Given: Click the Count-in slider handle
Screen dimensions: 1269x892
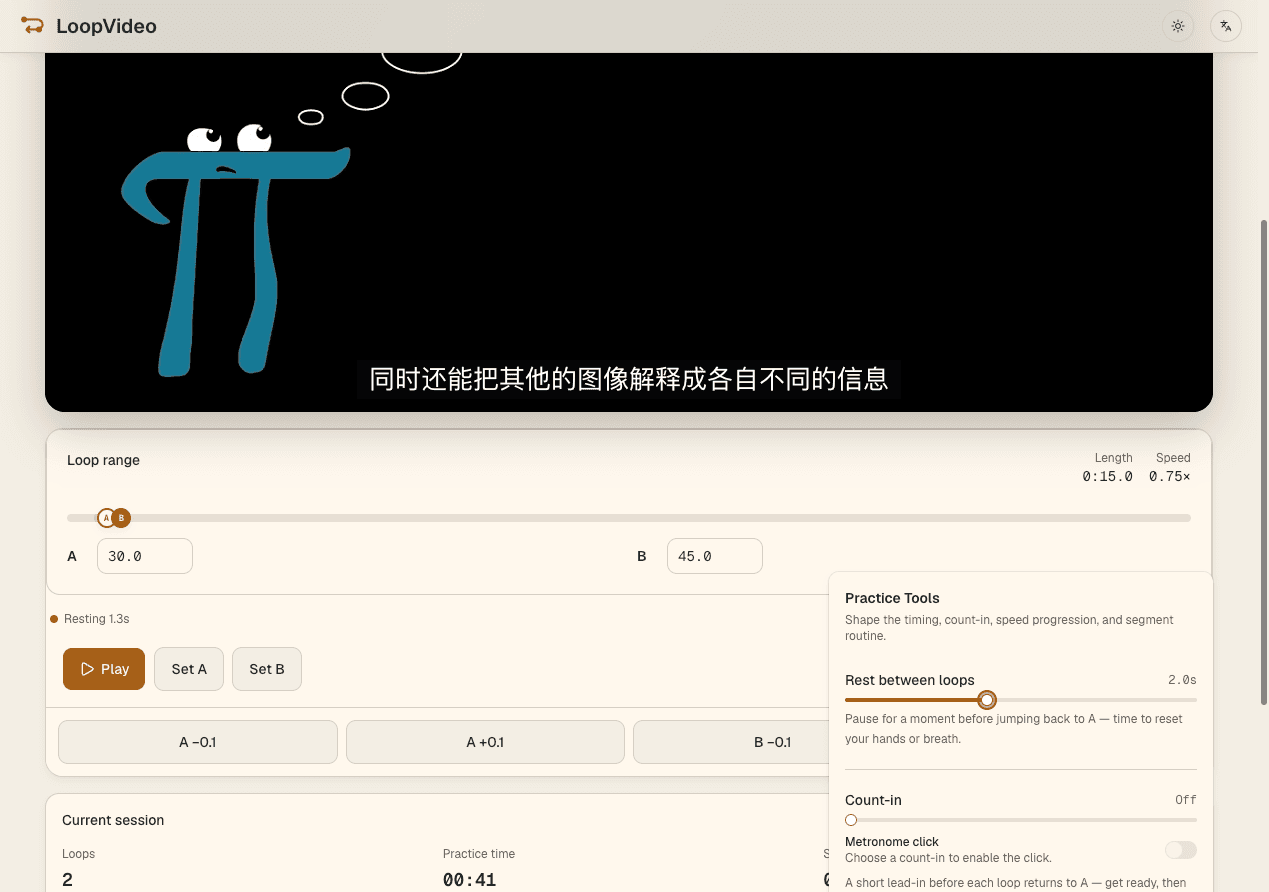Looking at the screenshot, I should [x=851, y=820].
